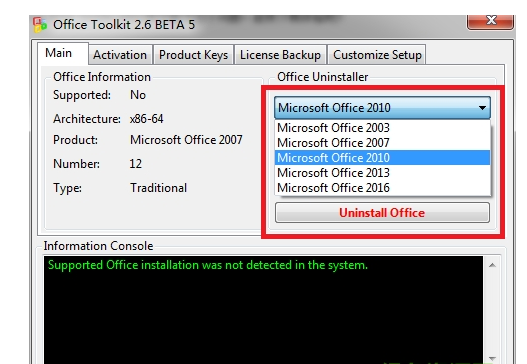The height and width of the screenshot is (364, 527).
Task: Click inside the Information Console output
Action: pos(264,310)
